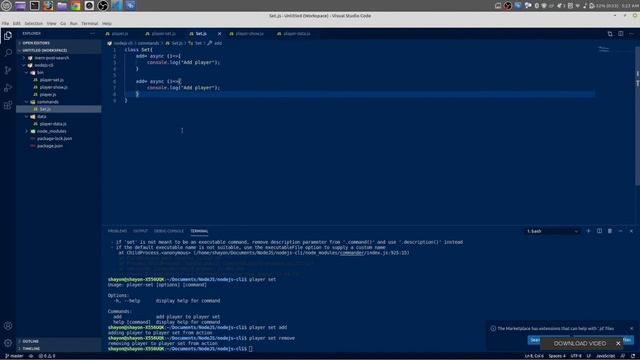Screen dimensions: 640x360
Task: Open the Search view in activity bar
Action: pyautogui.click(x=8, y=53)
